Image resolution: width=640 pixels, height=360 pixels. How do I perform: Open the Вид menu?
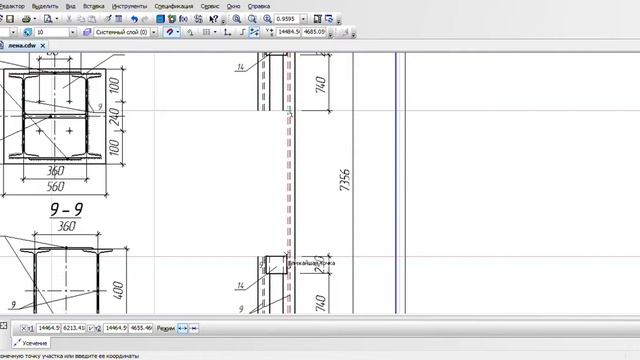71,6
